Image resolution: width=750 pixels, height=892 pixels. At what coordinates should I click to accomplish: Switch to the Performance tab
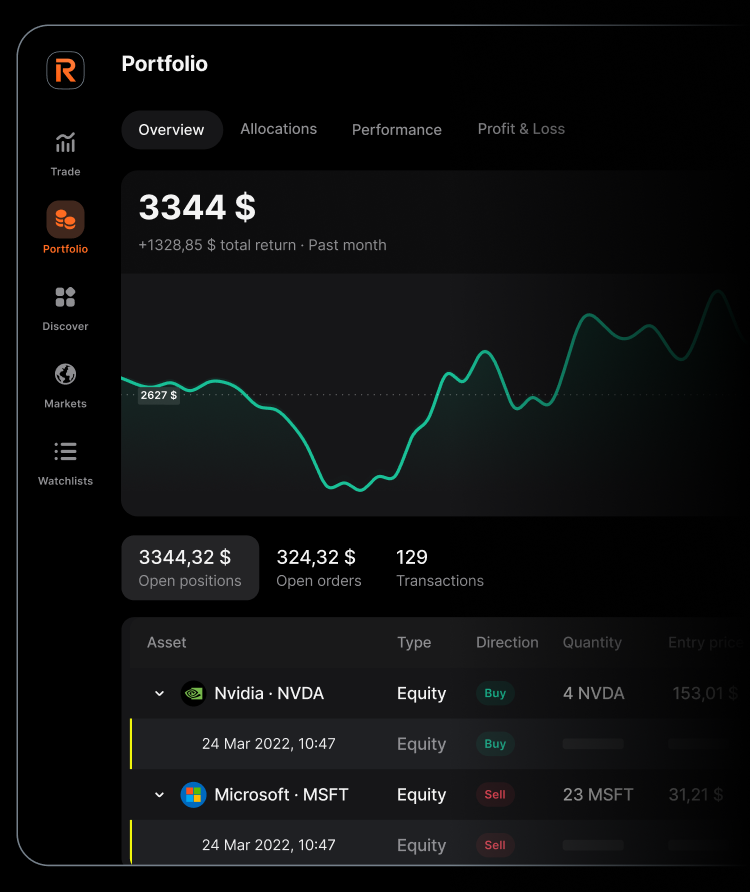point(396,130)
